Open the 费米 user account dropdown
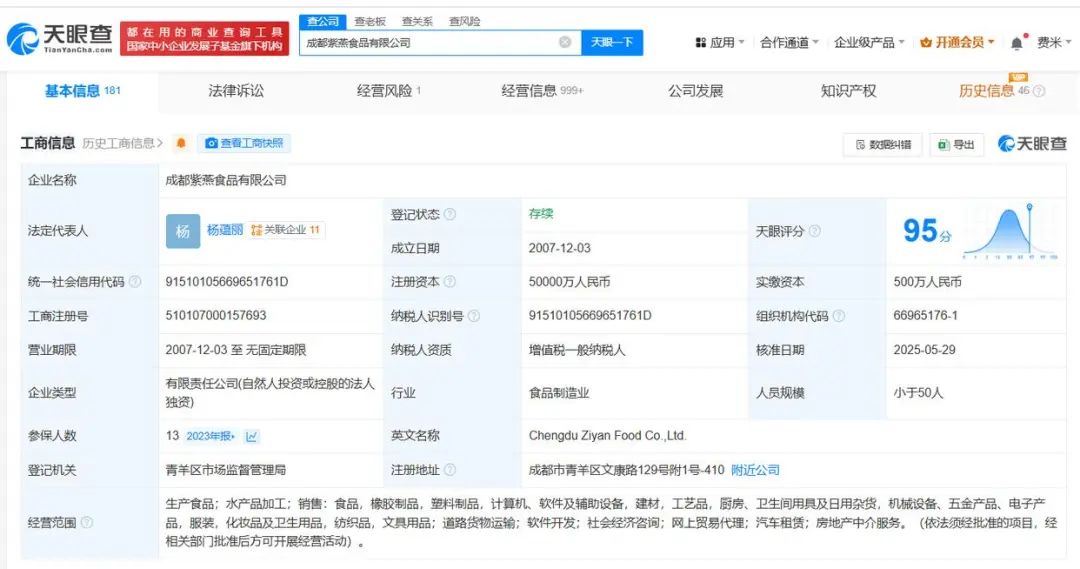 click(1054, 43)
